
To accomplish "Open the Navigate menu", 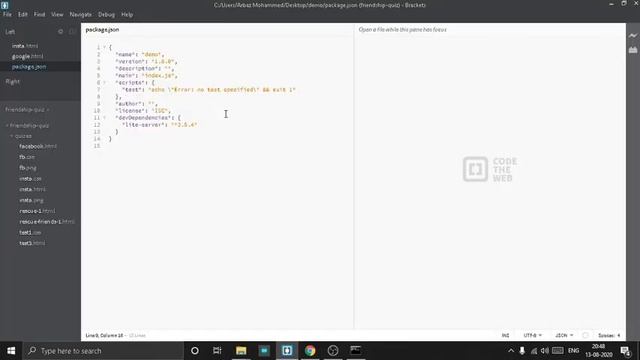I will click(81, 14).
